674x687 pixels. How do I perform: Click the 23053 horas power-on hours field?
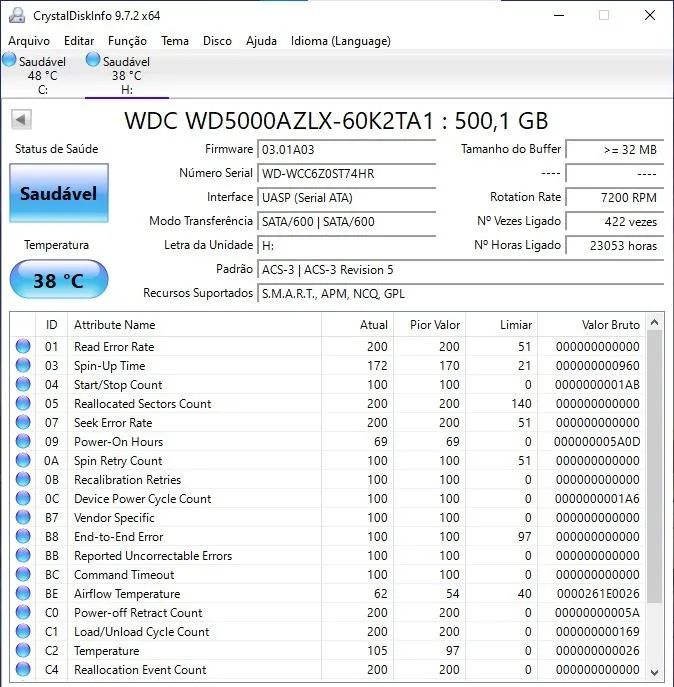pyautogui.click(x=615, y=246)
